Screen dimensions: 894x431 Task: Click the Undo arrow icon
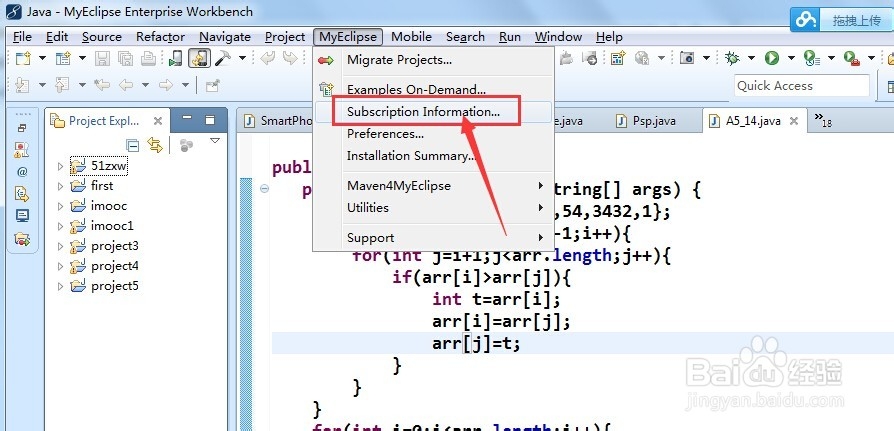pyautogui.click(x=267, y=58)
